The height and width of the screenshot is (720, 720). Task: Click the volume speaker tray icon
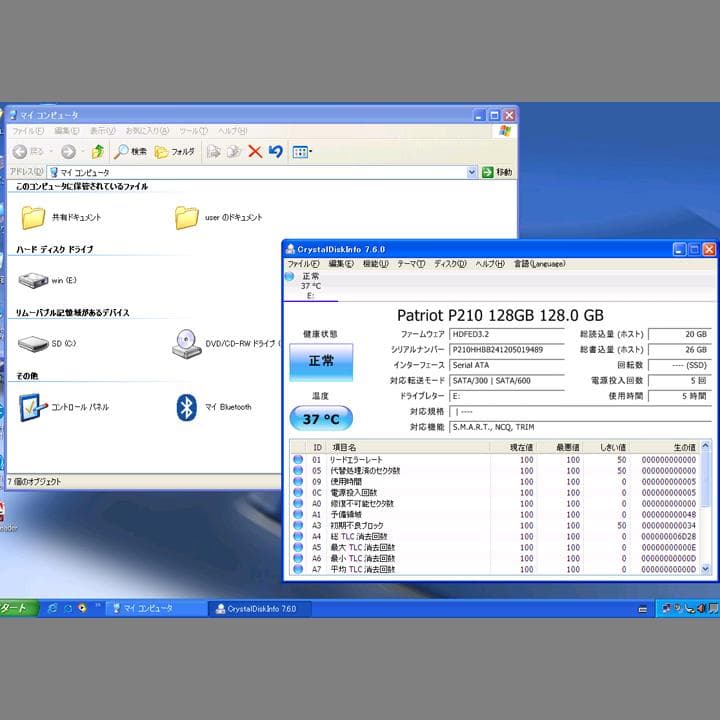(701, 609)
